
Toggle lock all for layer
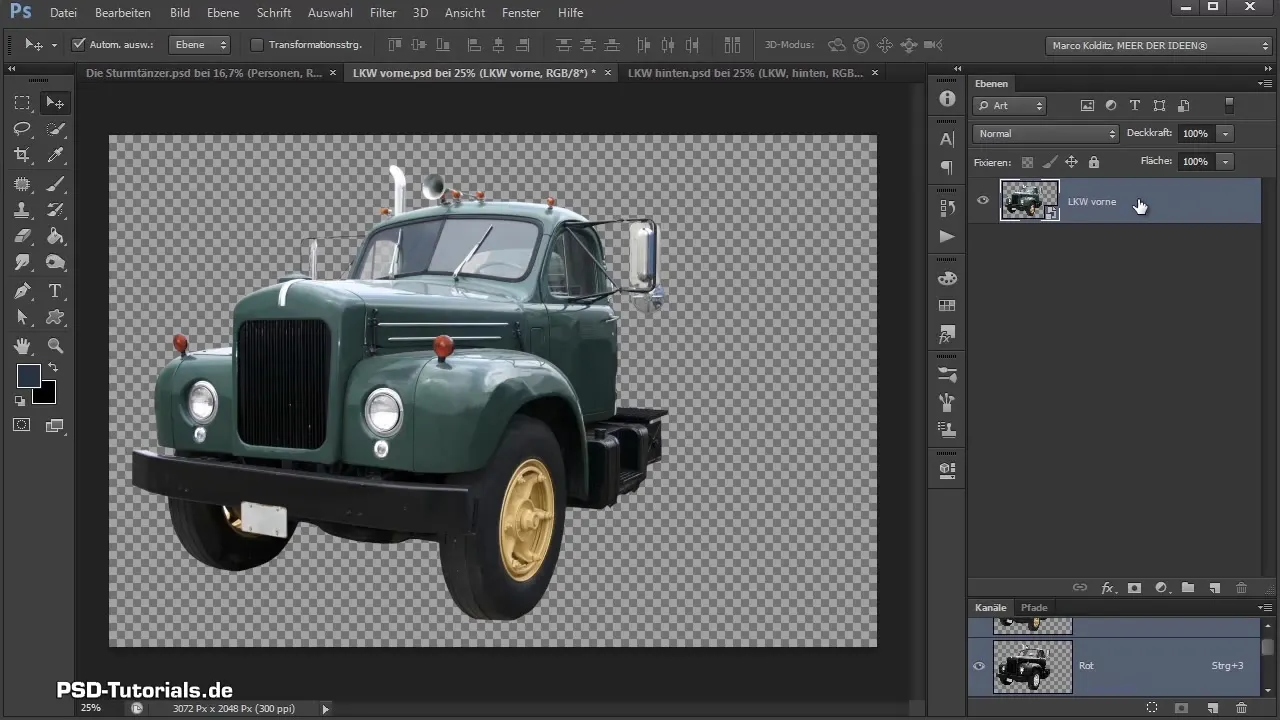click(1093, 162)
